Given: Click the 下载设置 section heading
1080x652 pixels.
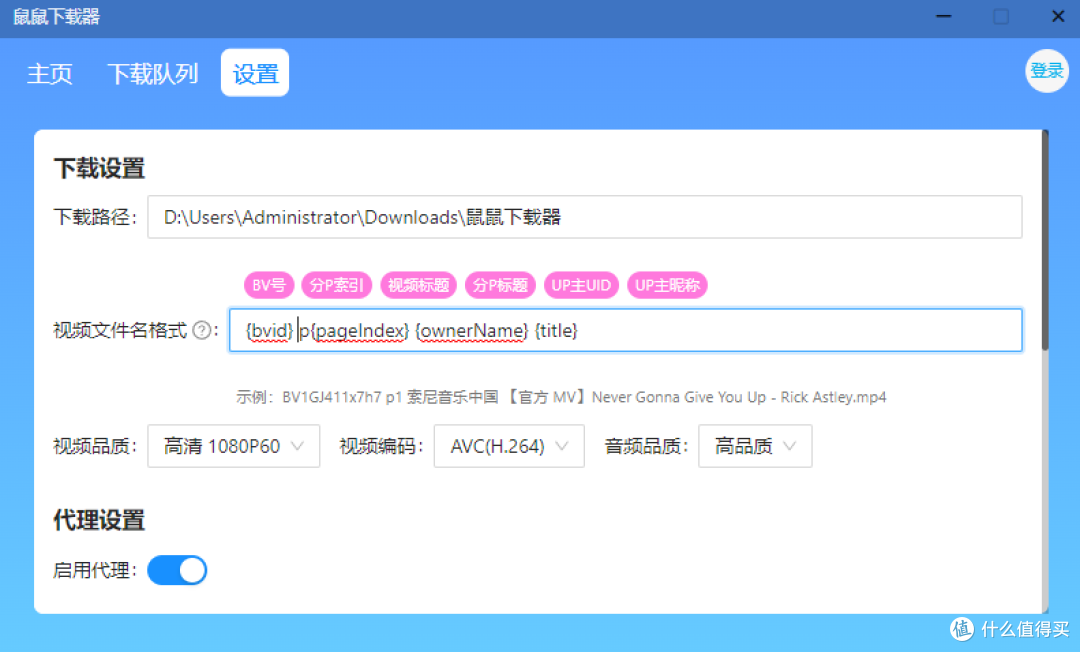Looking at the screenshot, I should tap(99, 169).
